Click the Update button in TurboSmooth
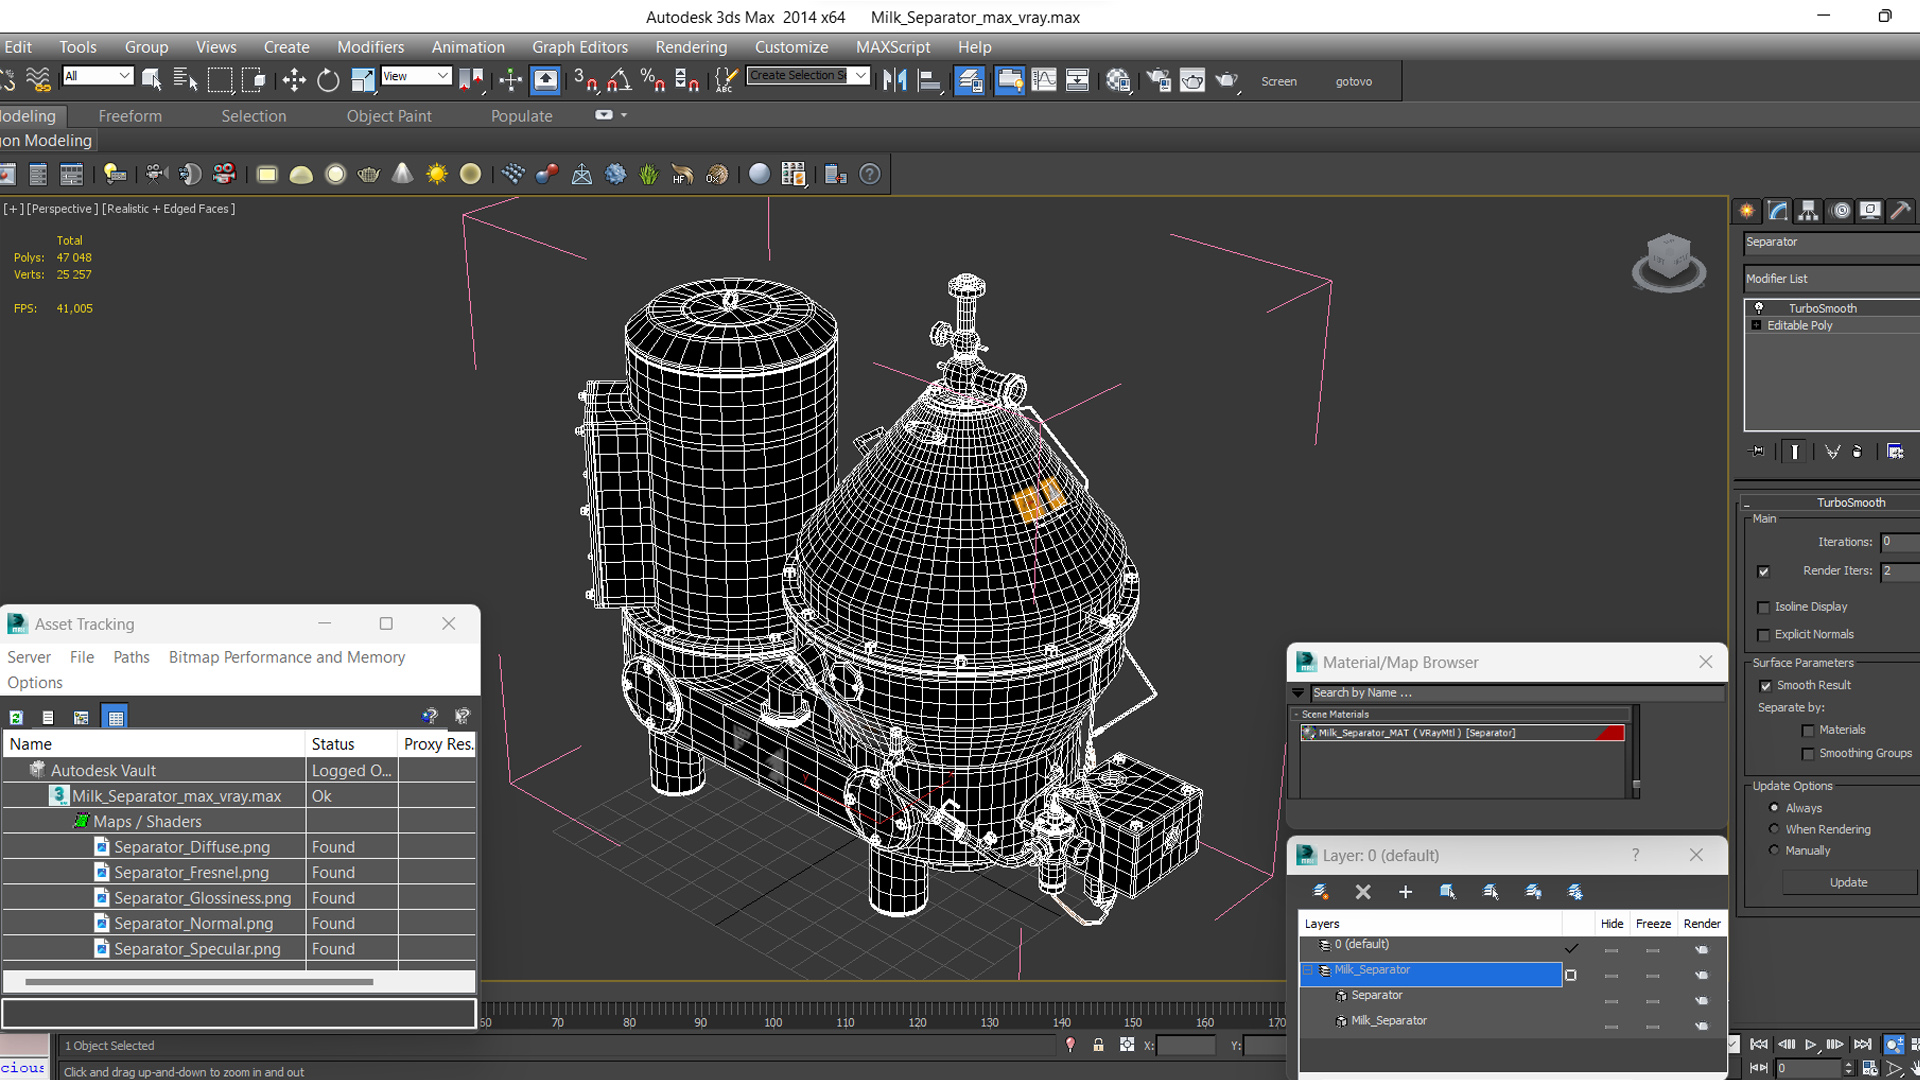Screen dimensions: 1920x1080 (1849, 883)
